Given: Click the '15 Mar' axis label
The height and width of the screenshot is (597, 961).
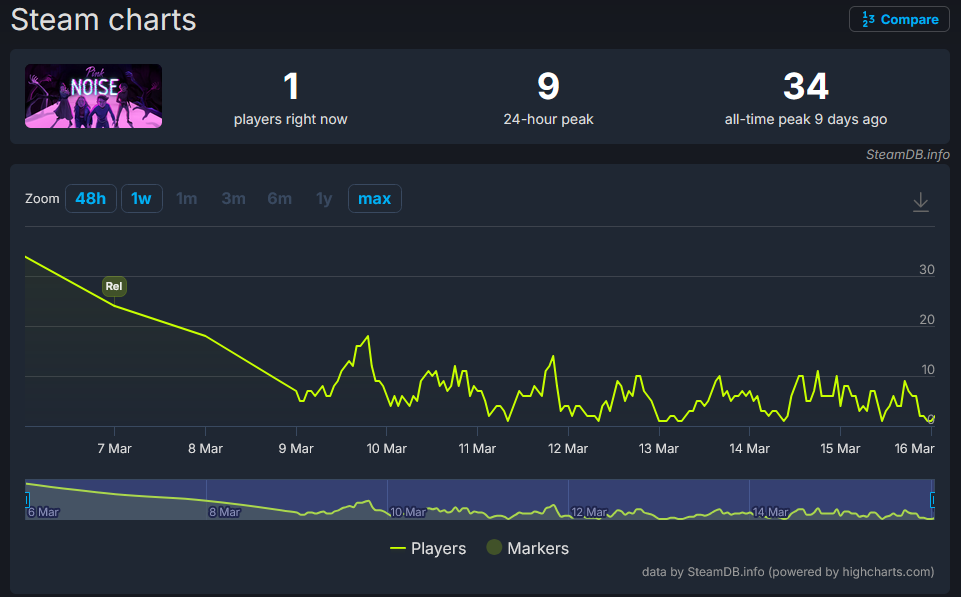Looking at the screenshot, I should (840, 449).
